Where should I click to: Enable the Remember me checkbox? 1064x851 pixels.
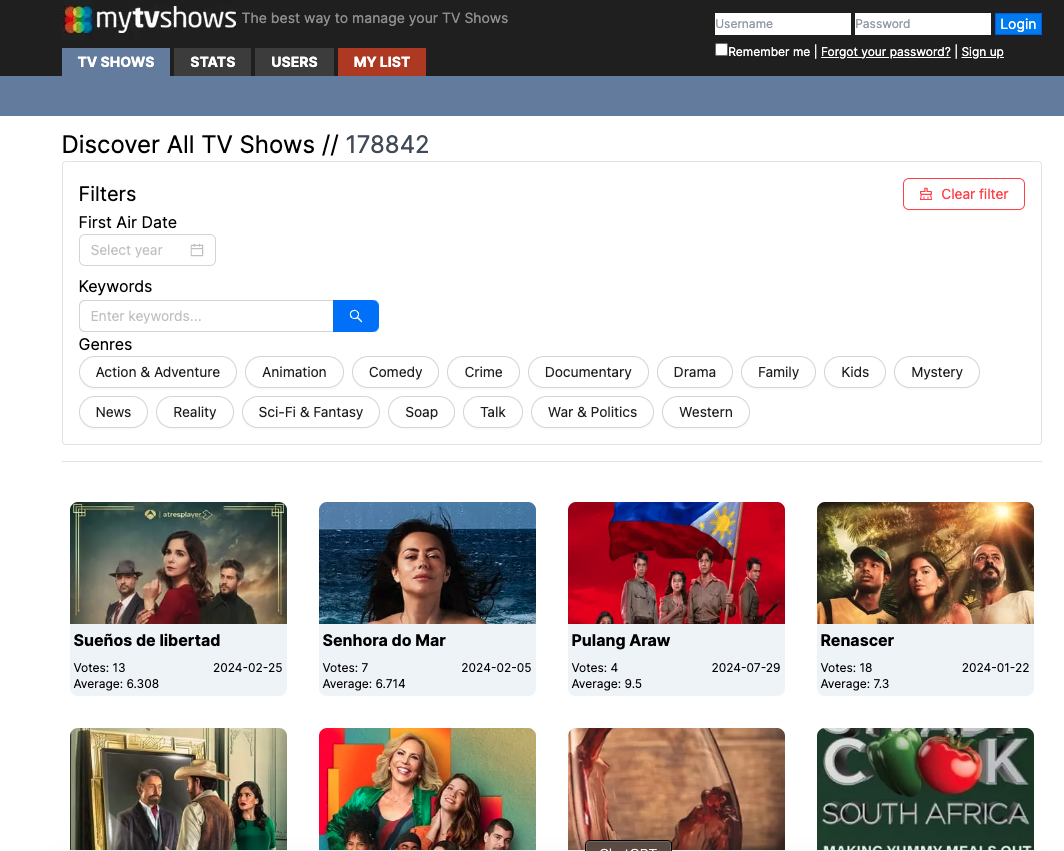click(721, 49)
